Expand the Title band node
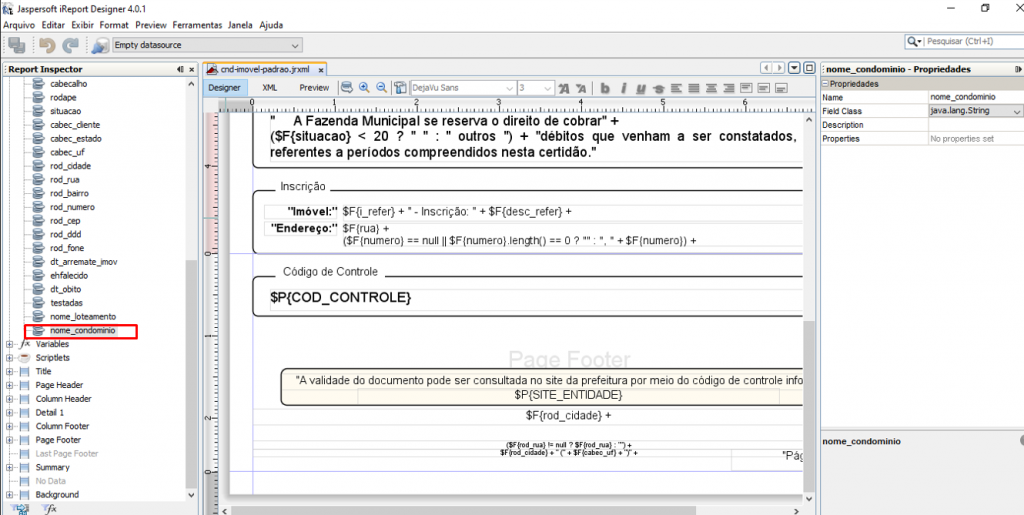 9,371
